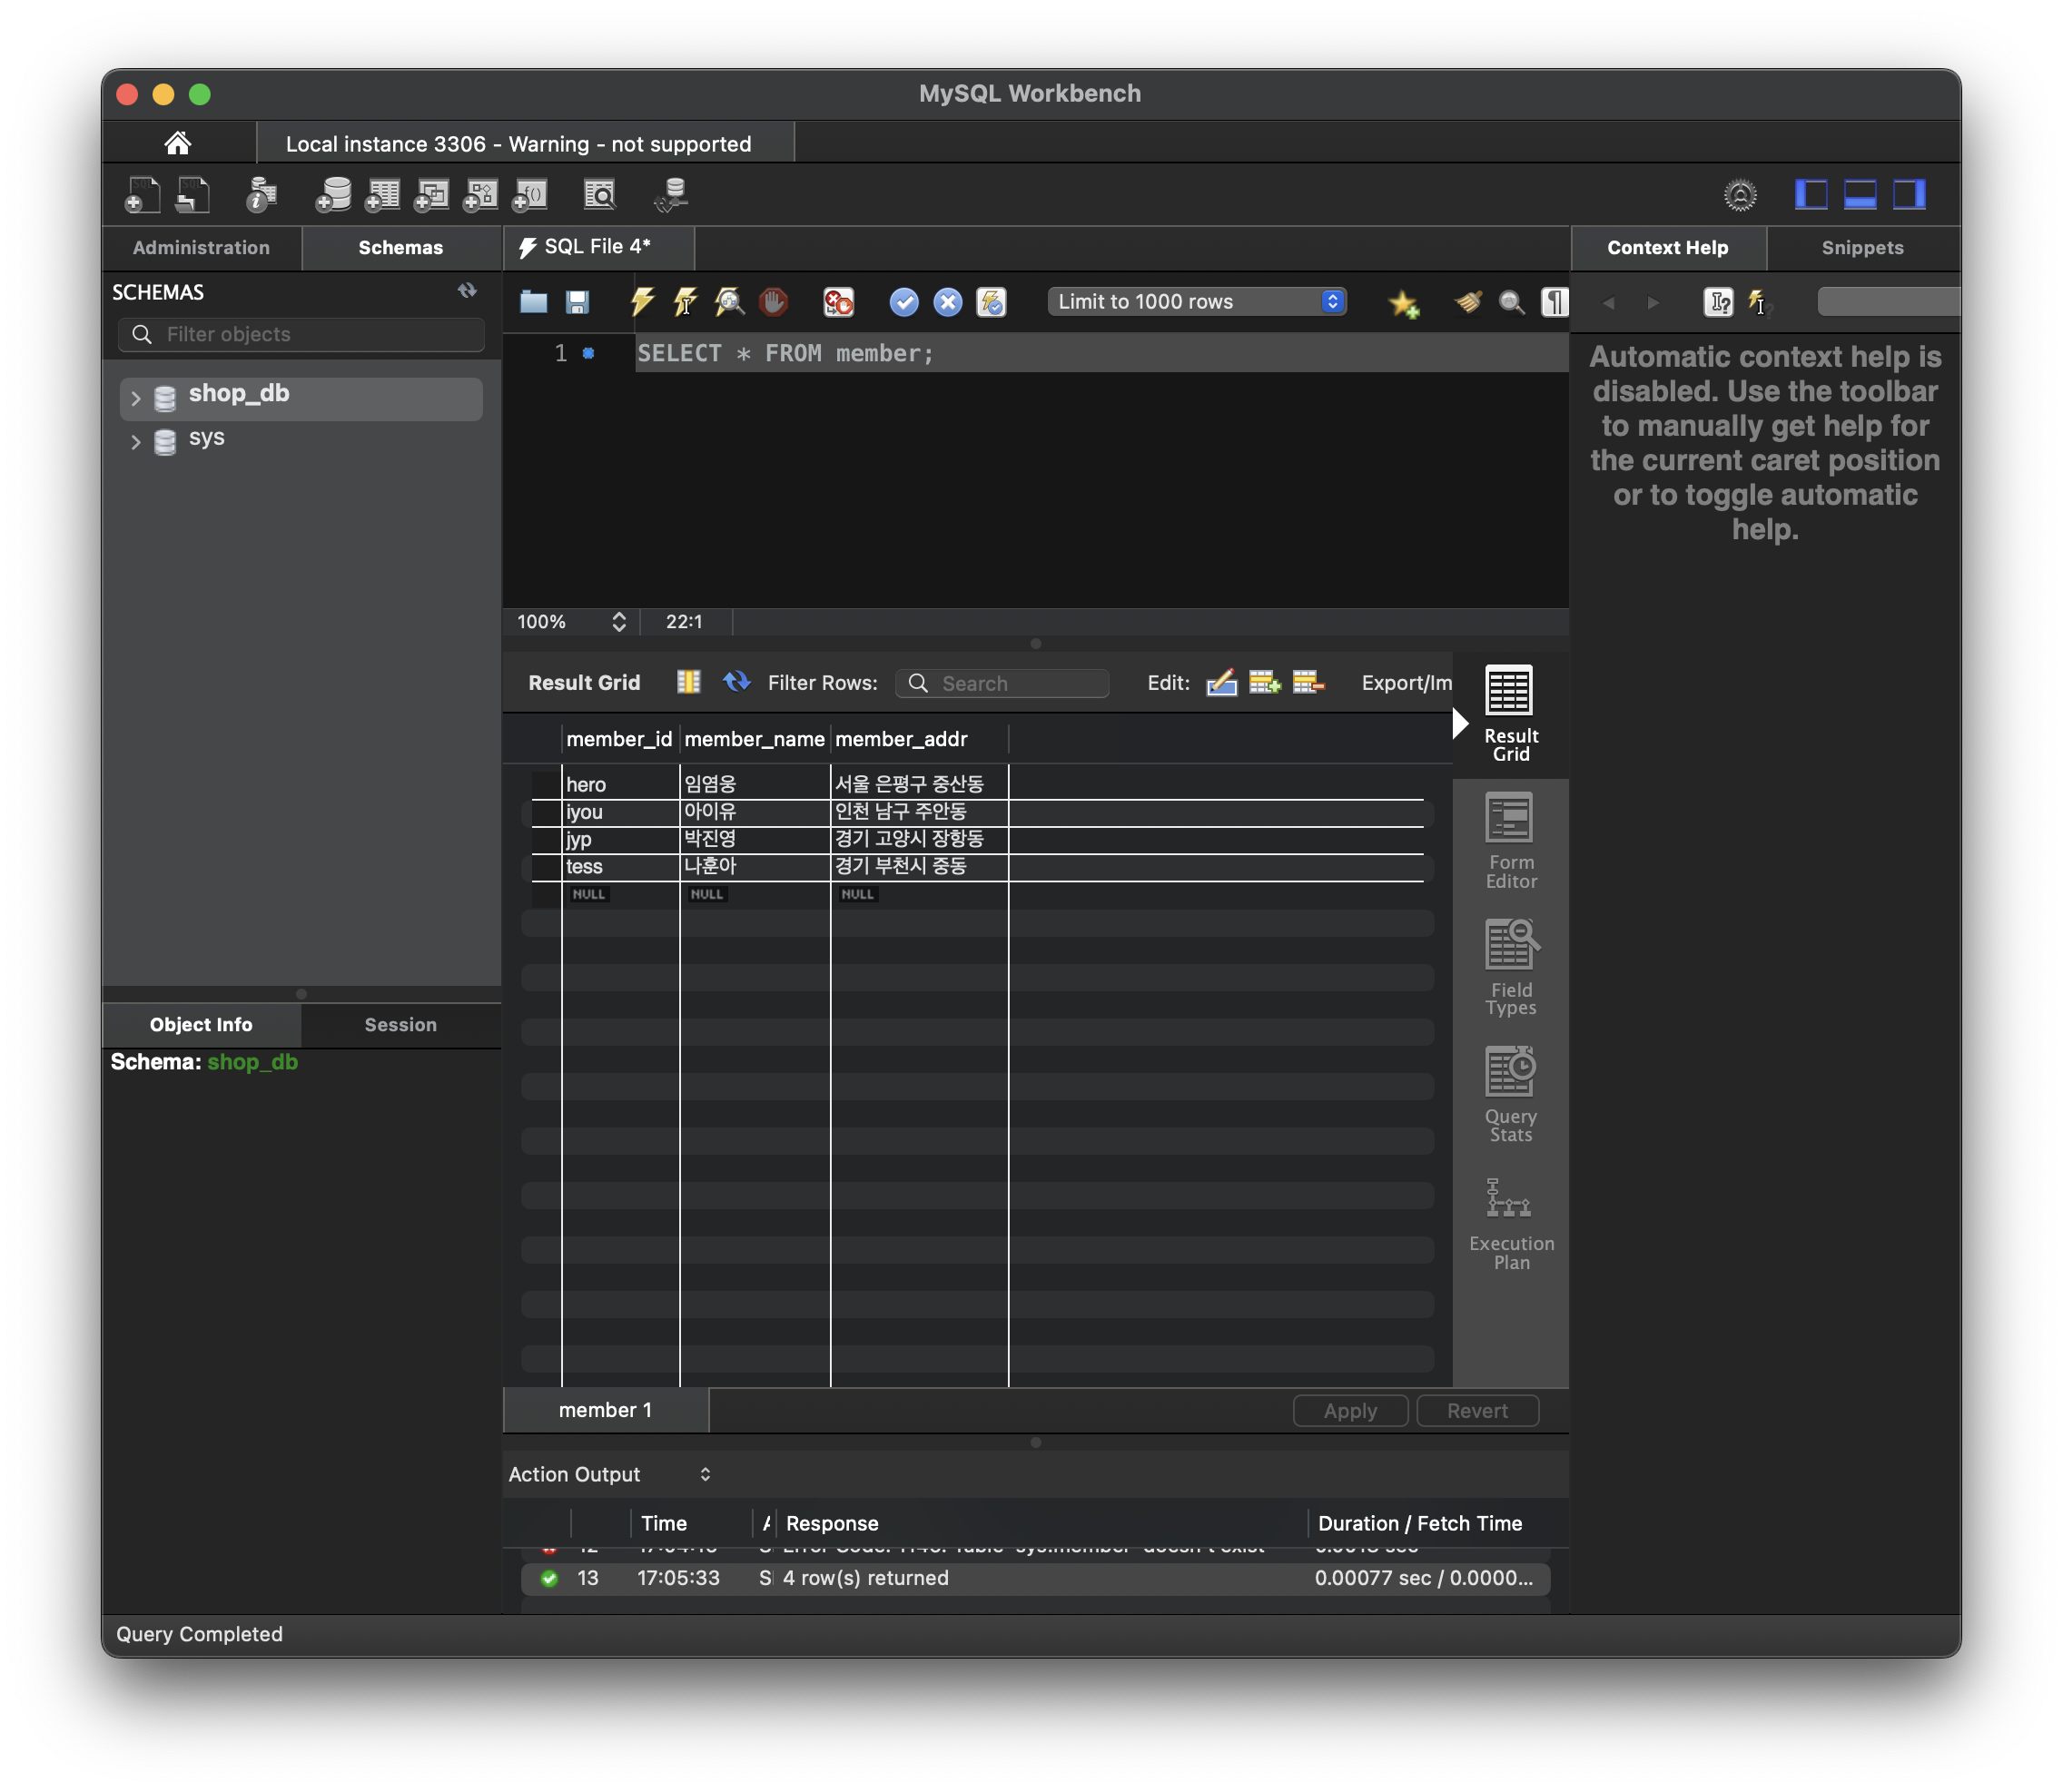Viewport: 2063px width, 1792px height.
Task: Delete selected rows in result grid
Action: [x=1308, y=683]
